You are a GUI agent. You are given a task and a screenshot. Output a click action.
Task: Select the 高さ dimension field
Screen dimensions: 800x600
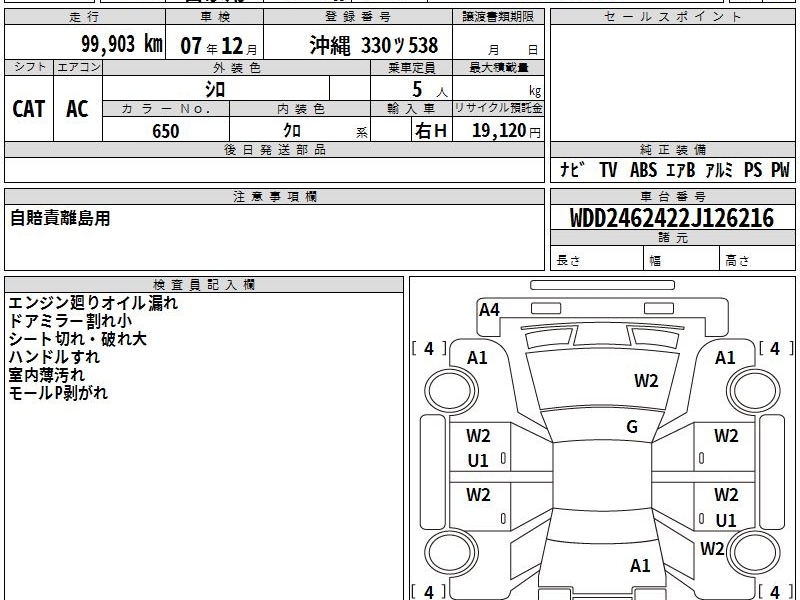pos(757,259)
